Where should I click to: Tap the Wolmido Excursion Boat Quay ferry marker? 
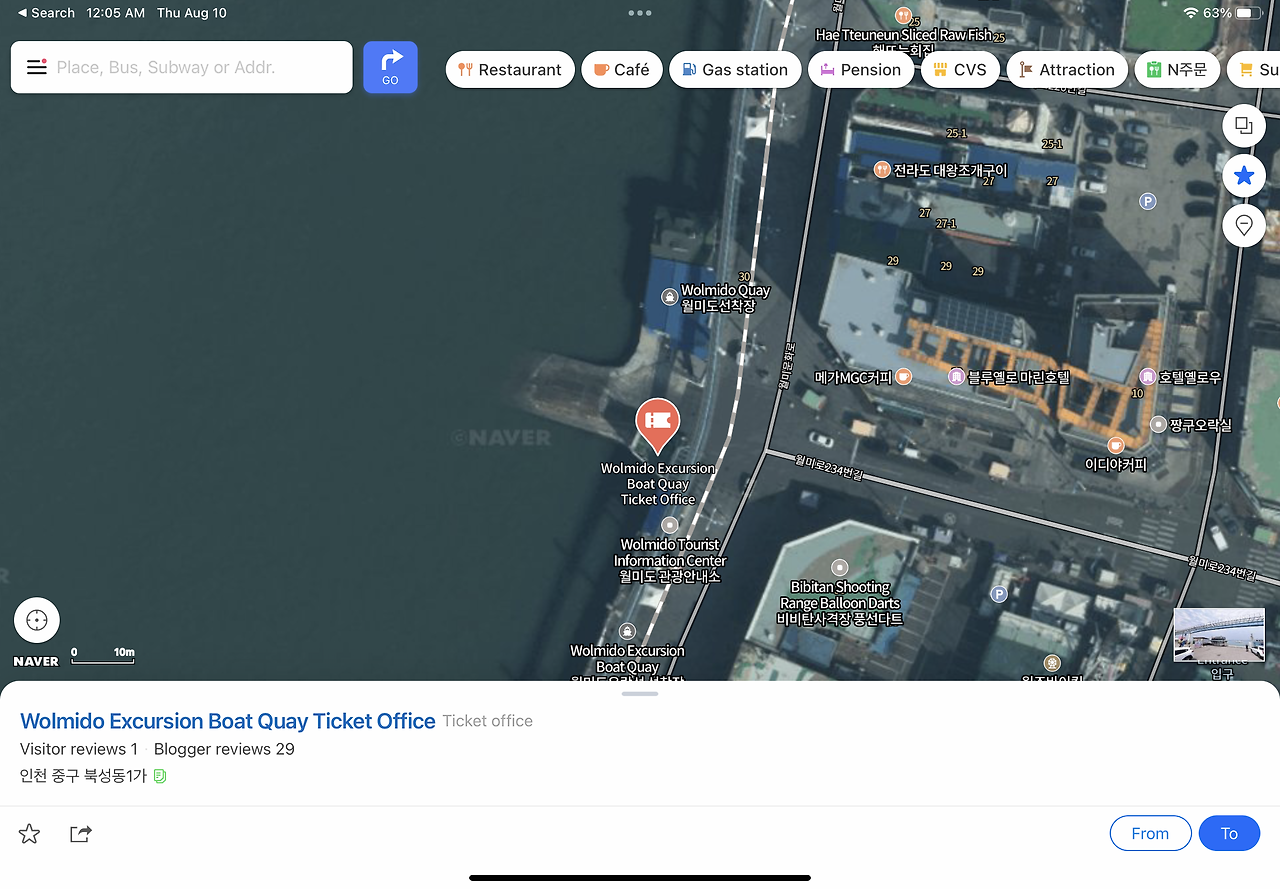click(x=627, y=631)
